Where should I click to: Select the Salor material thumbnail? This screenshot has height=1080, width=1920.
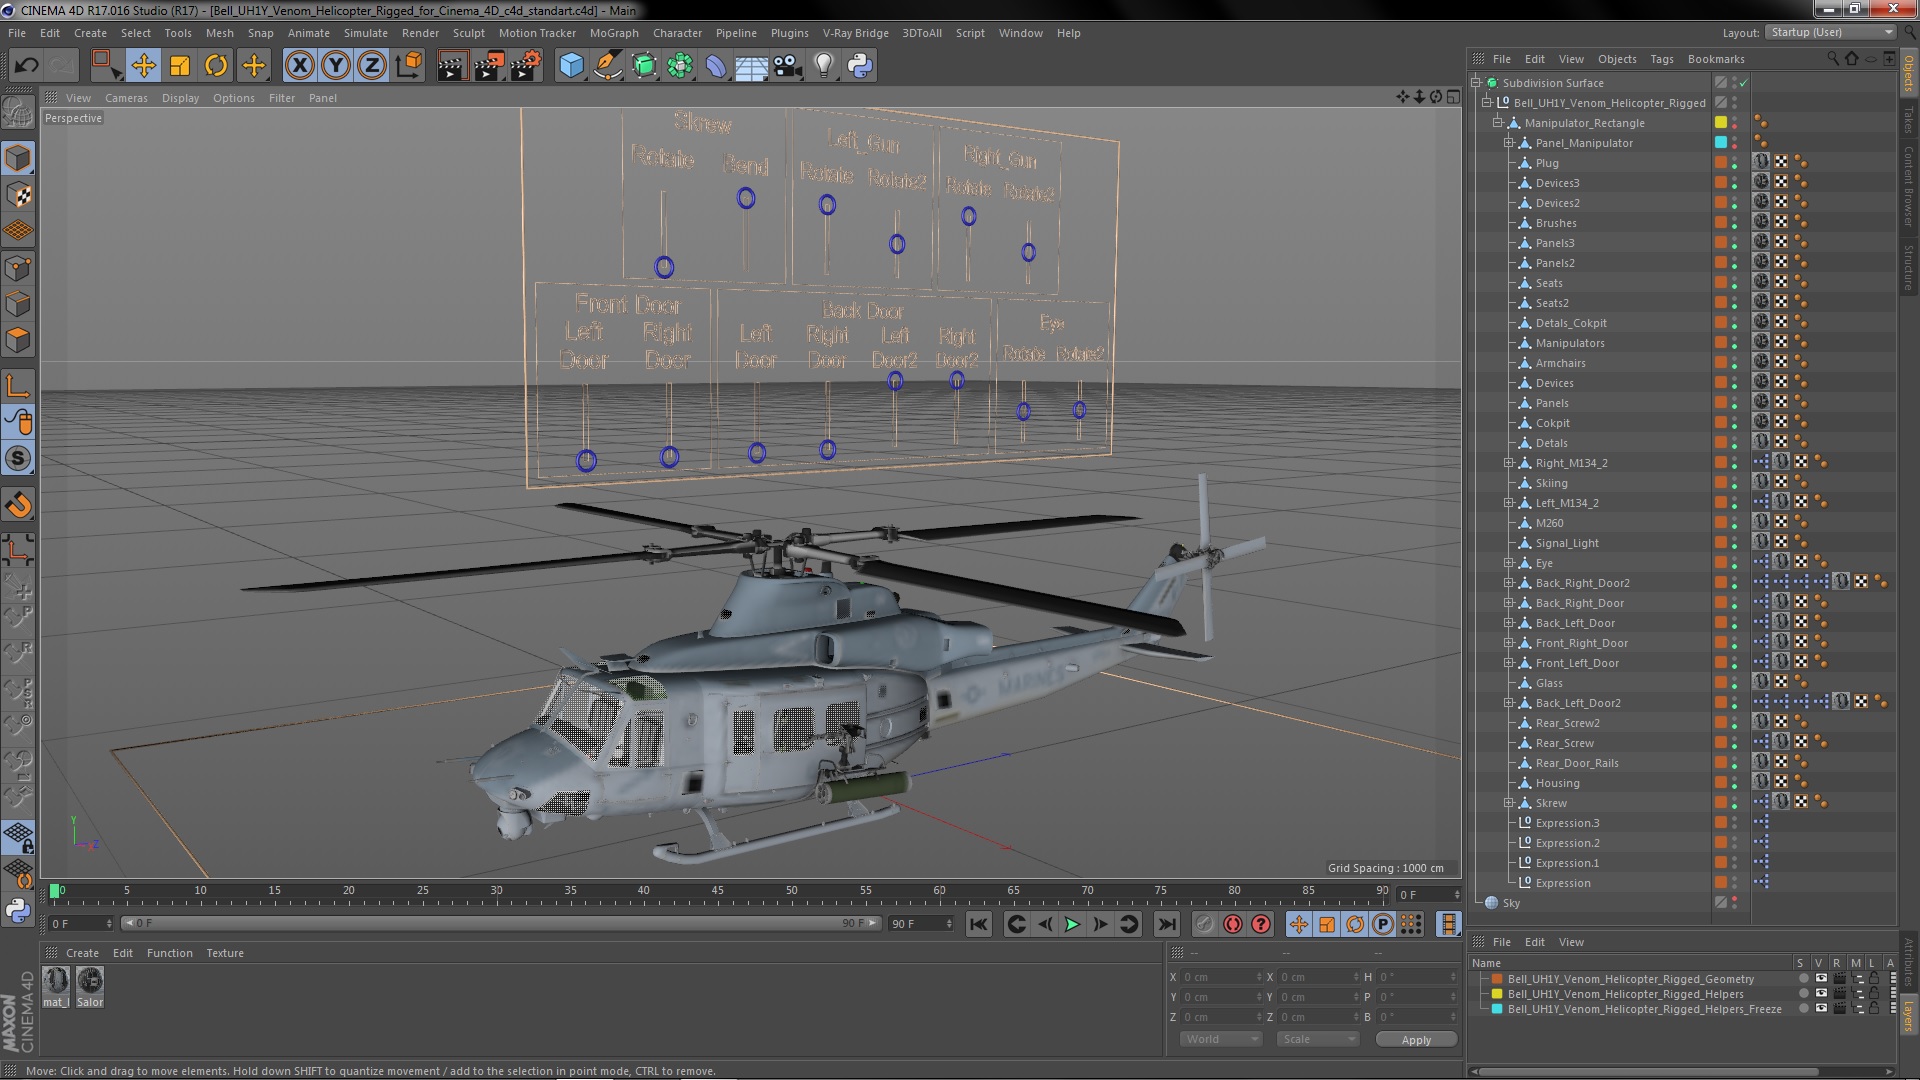tap(90, 986)
